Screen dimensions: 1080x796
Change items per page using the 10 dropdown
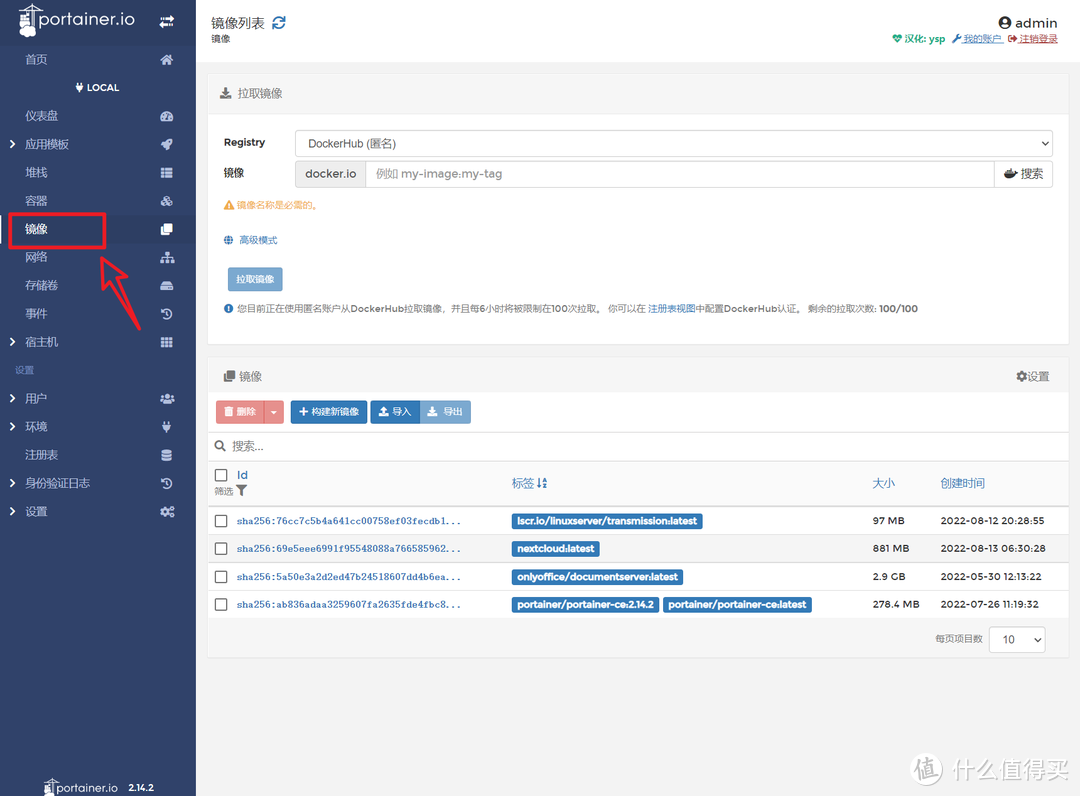[x=1016, y=639]
